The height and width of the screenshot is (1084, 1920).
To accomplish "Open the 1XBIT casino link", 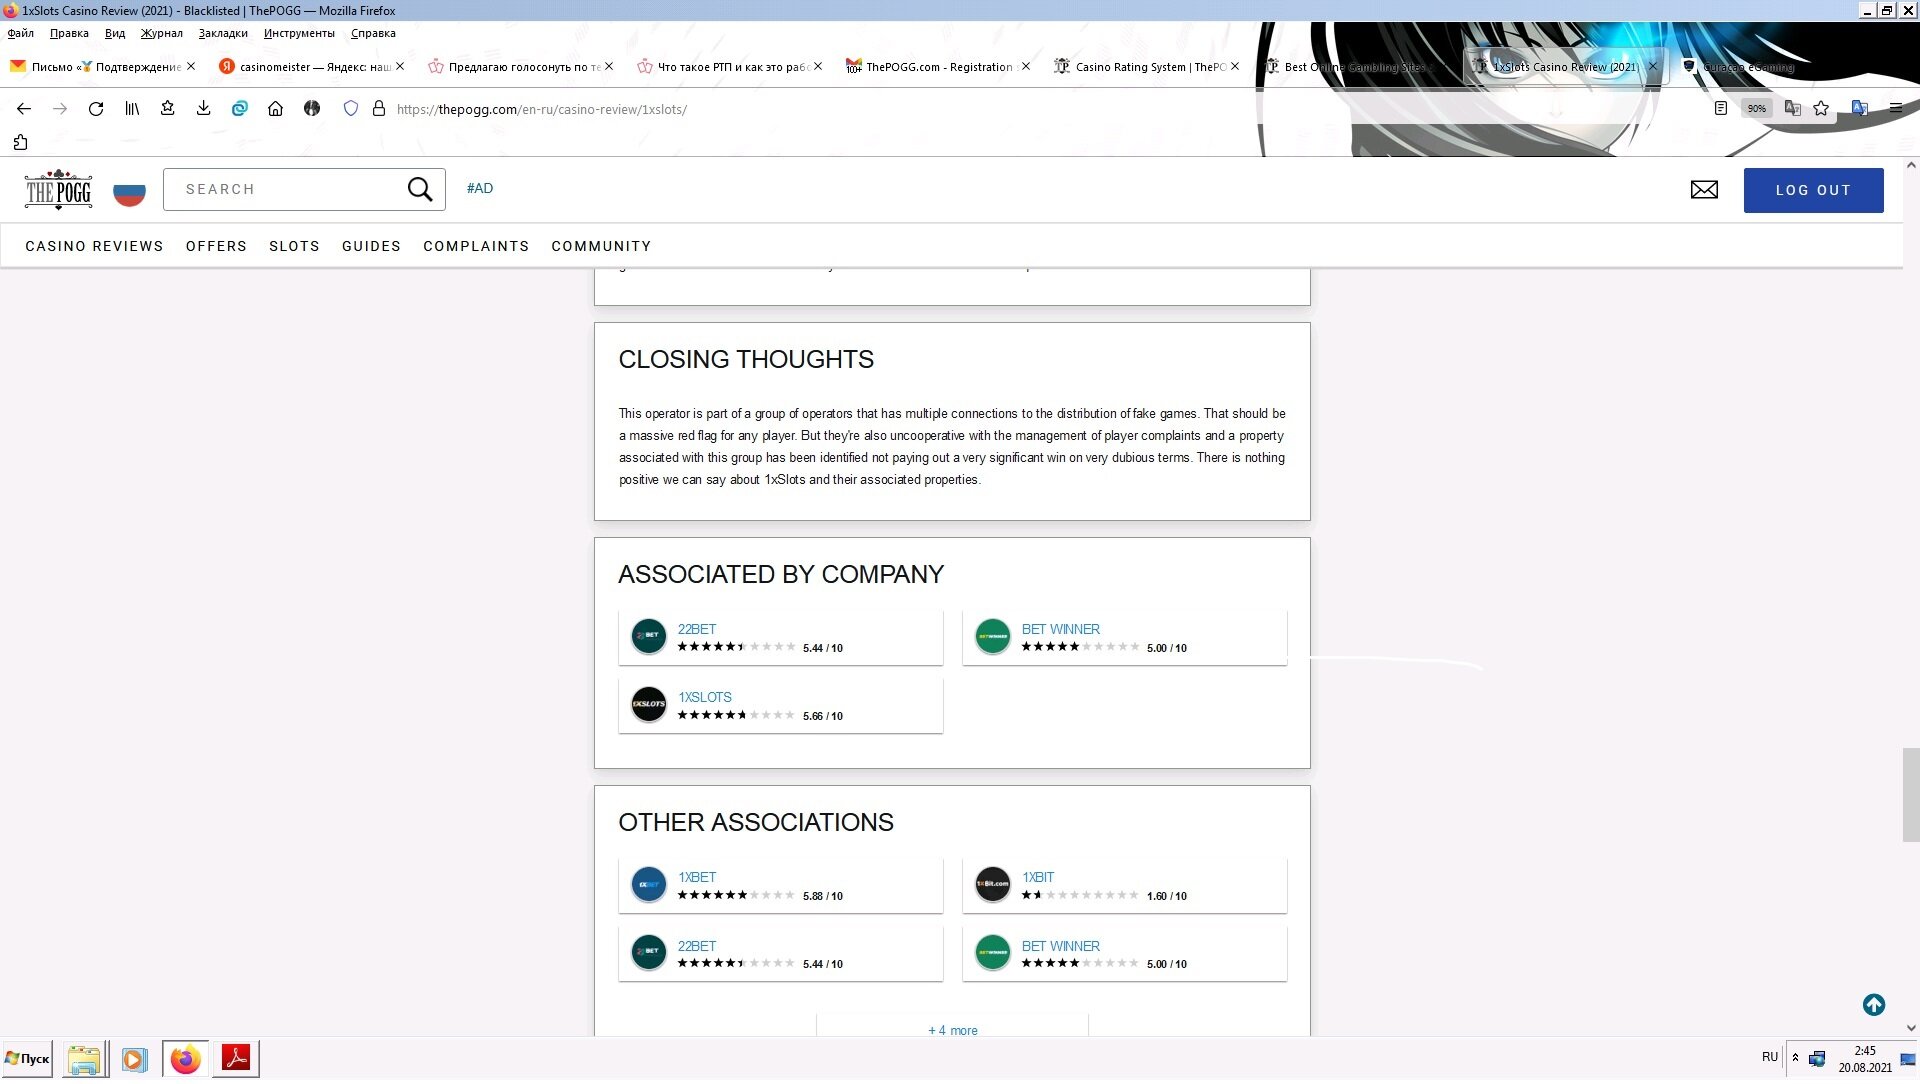I will coord(1037,878).
